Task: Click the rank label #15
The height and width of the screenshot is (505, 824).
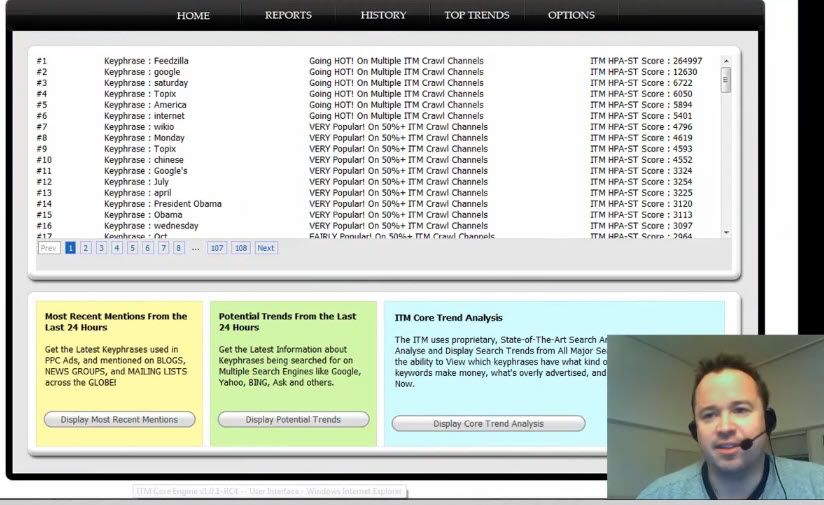Action: coord(44,215)
